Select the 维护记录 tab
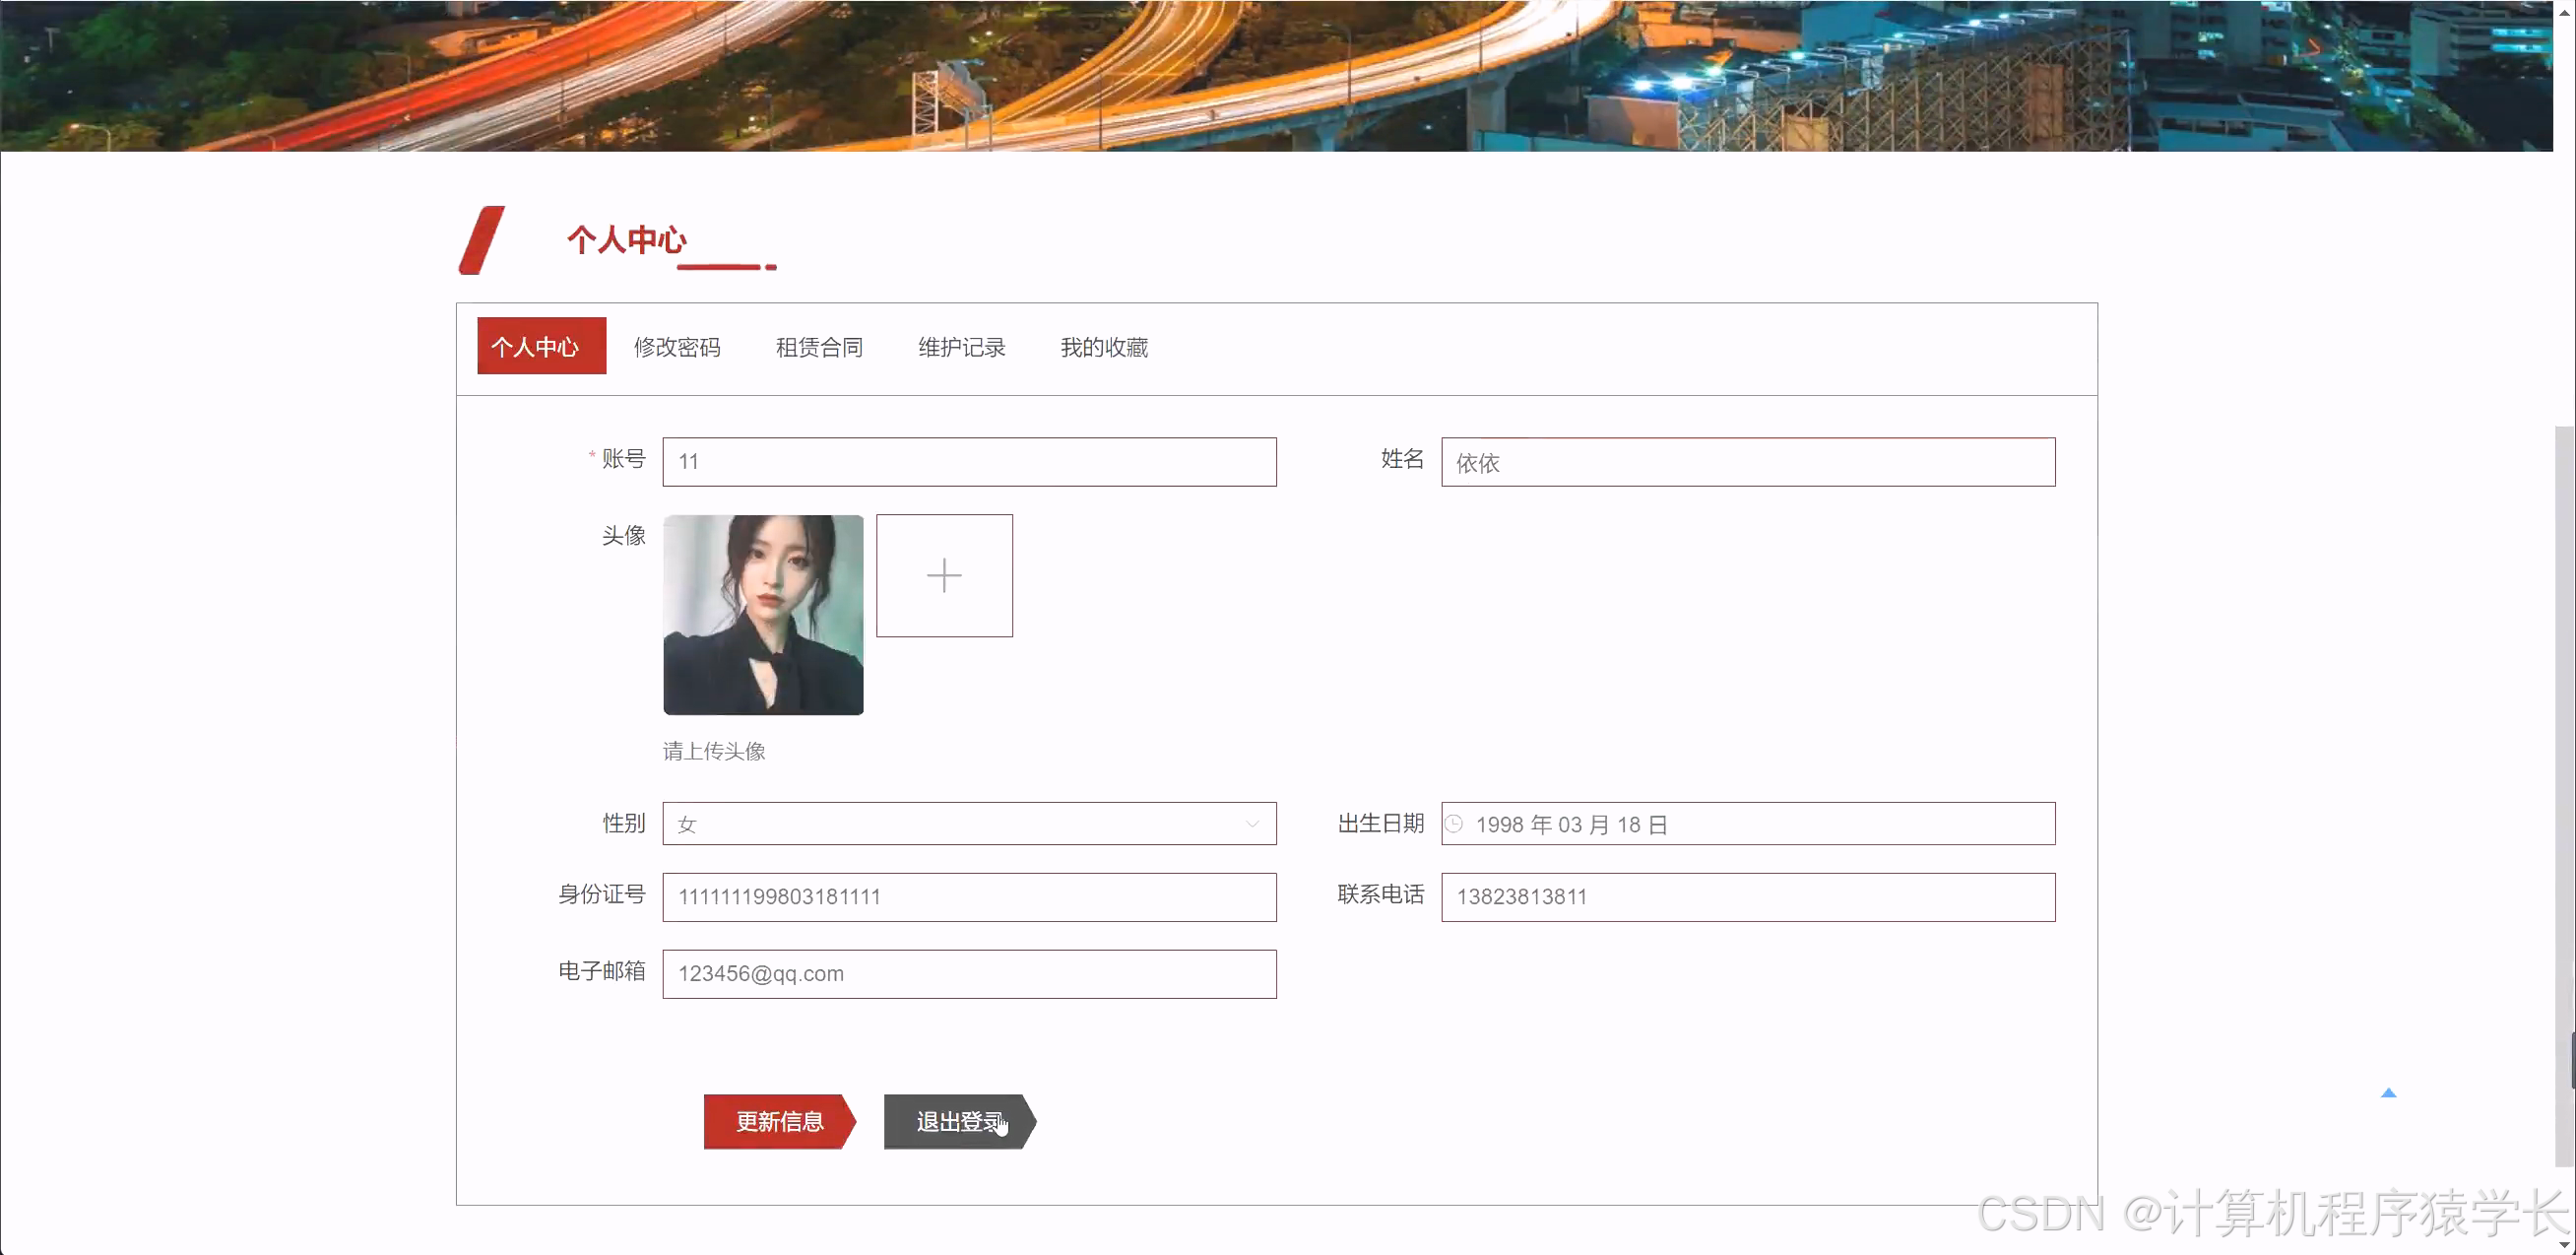This screenshot has width=2576, height=1255. point(961,346)
